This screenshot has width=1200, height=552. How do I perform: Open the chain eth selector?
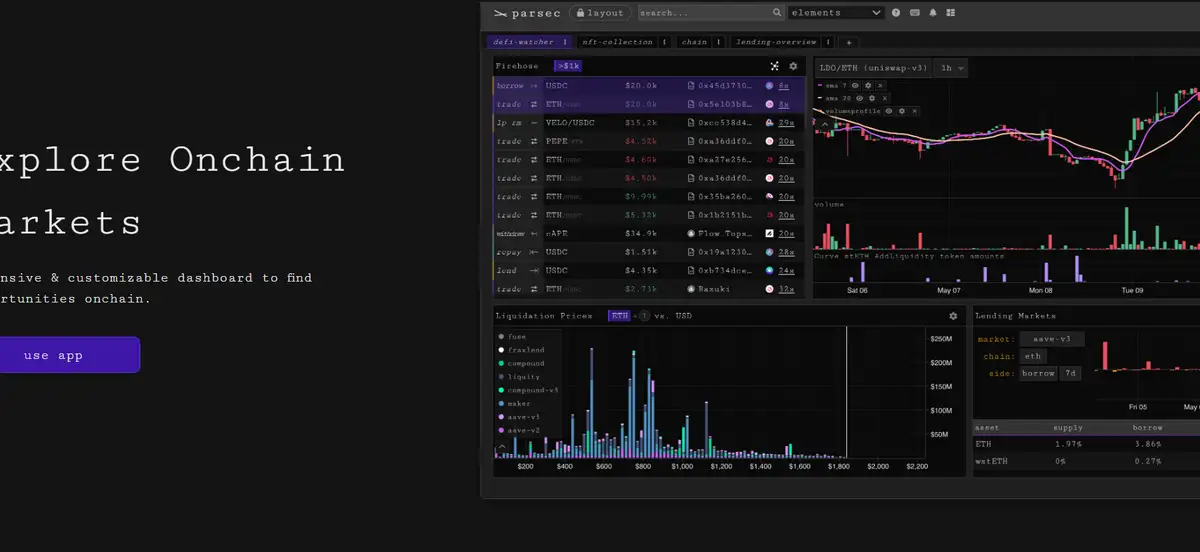coord(1033,356)
